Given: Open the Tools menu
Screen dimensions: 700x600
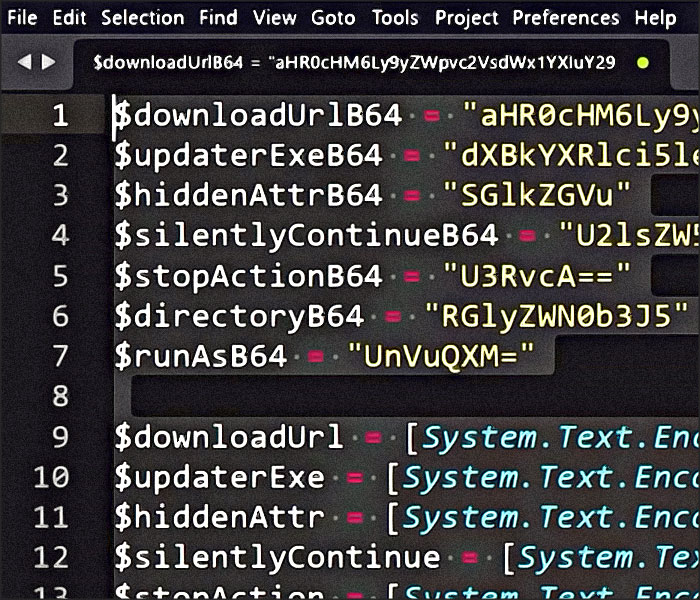Looking at the screenshot, I should [395, 18].
